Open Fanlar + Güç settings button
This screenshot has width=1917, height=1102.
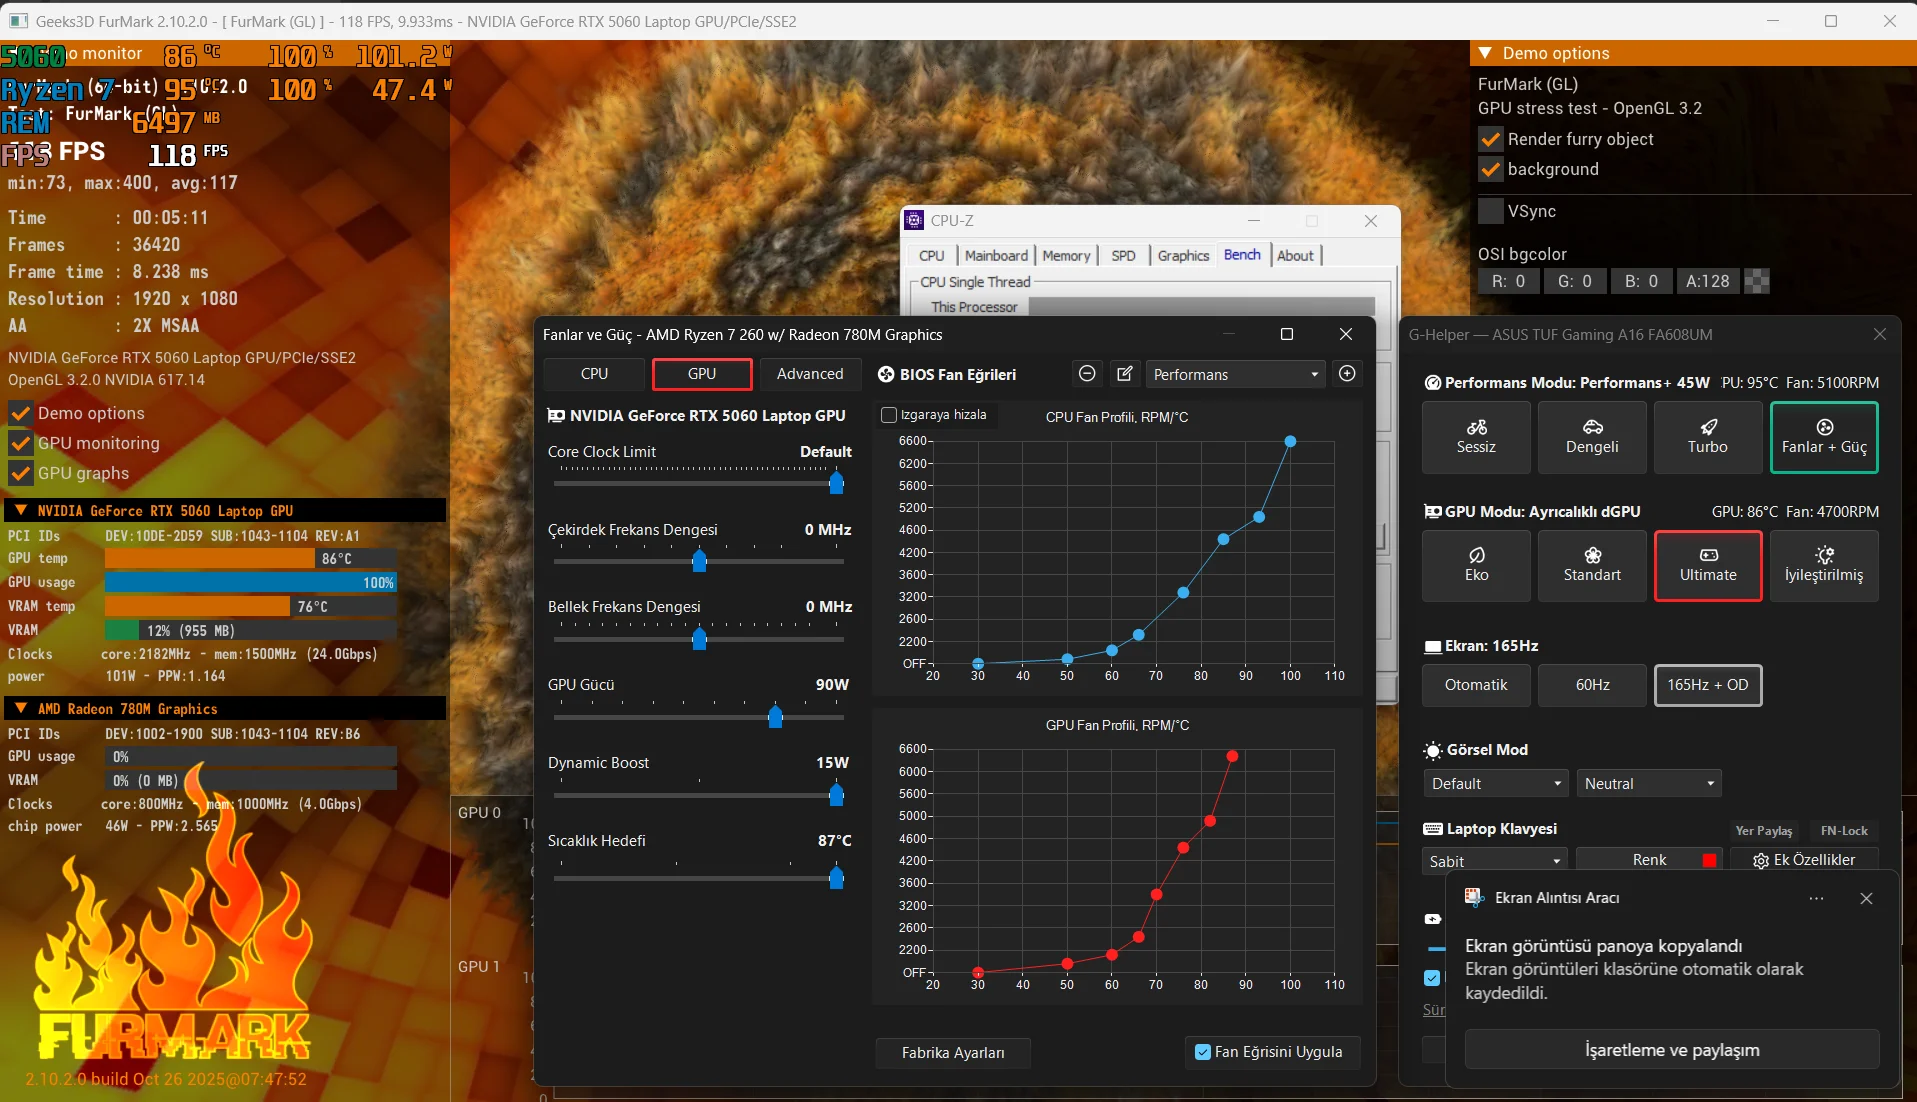pyautogui.click(x=1824, y=437)
